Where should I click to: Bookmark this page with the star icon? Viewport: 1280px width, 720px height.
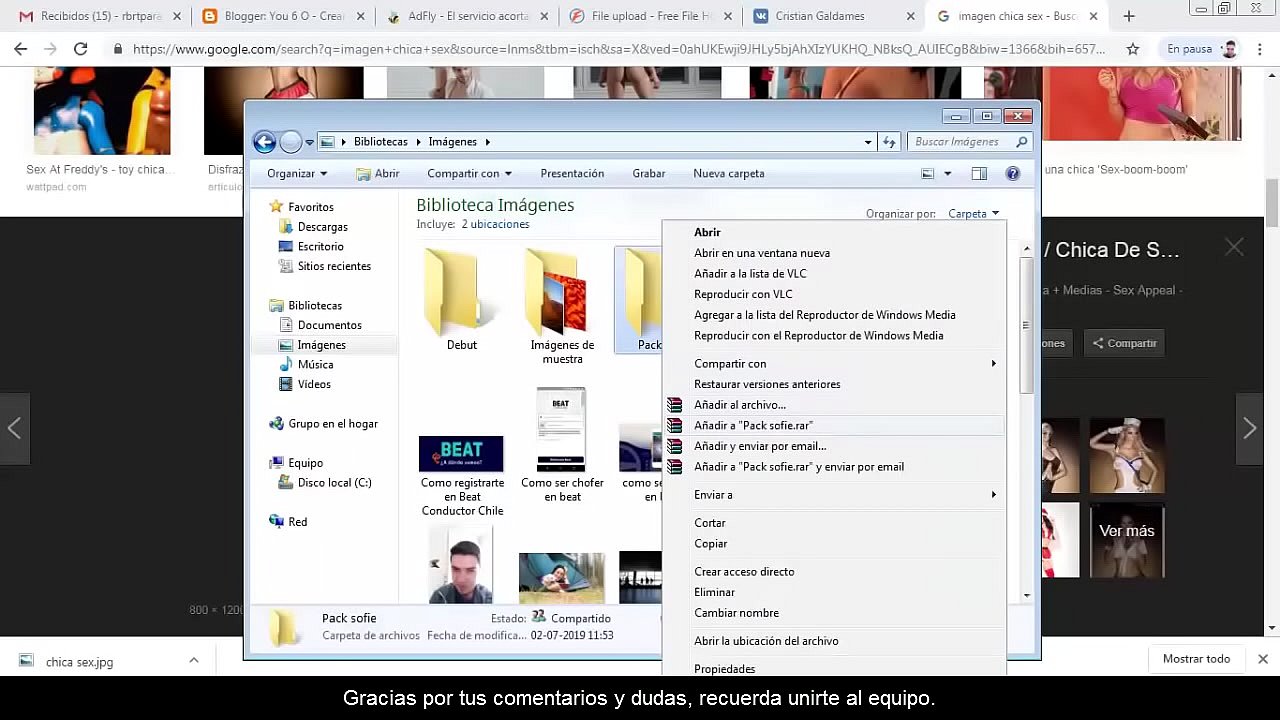click(1132, 49)
